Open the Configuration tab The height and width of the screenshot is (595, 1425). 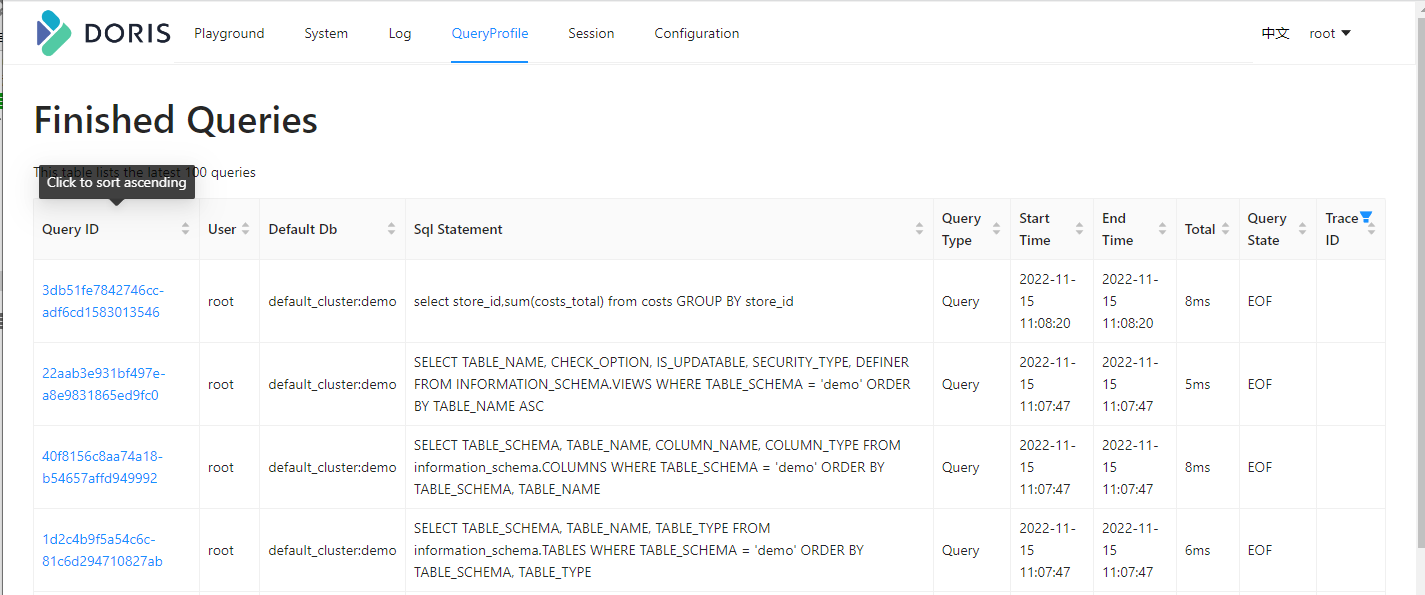tap(697, 33)
